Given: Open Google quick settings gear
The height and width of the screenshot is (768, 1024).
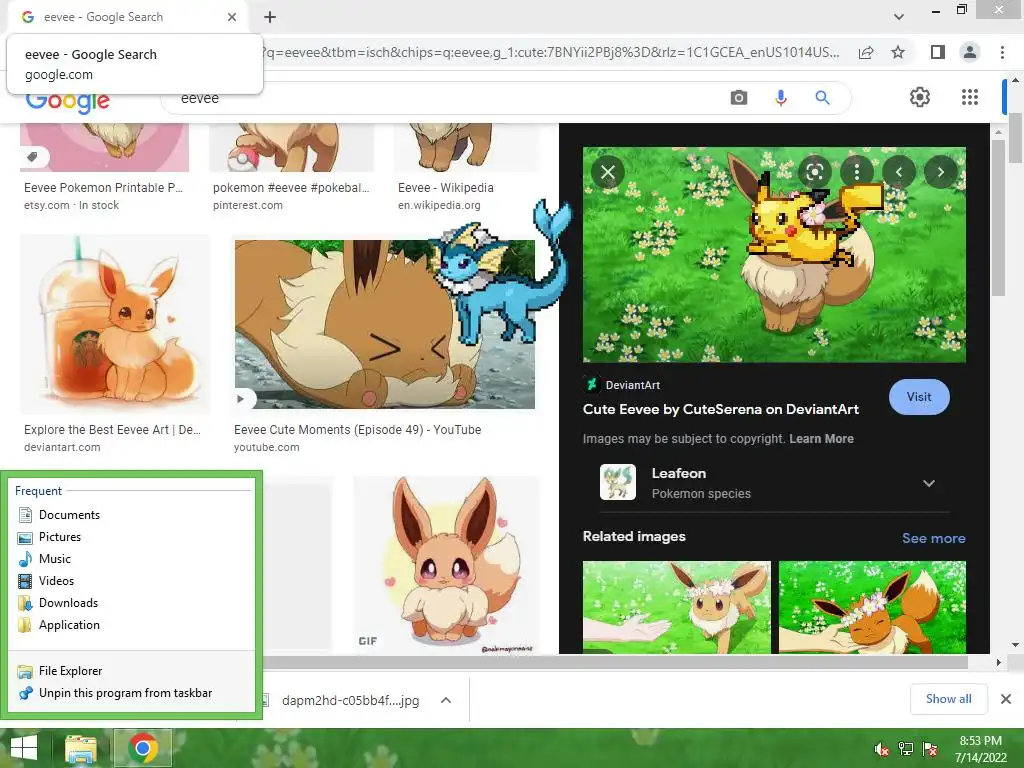Looking at the screenshot, I should tap(920, 97).
